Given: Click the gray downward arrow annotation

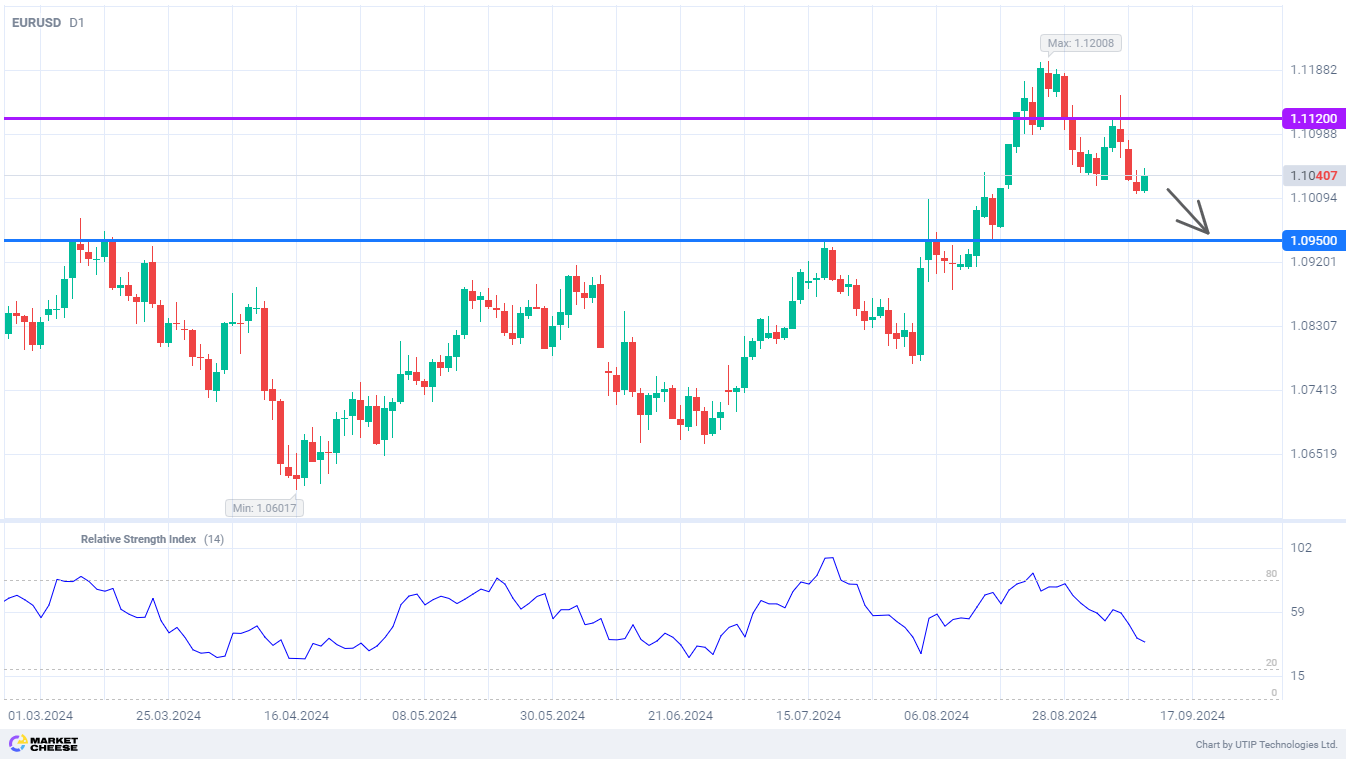Looking at the screenshot, I should coord(1190,212).
